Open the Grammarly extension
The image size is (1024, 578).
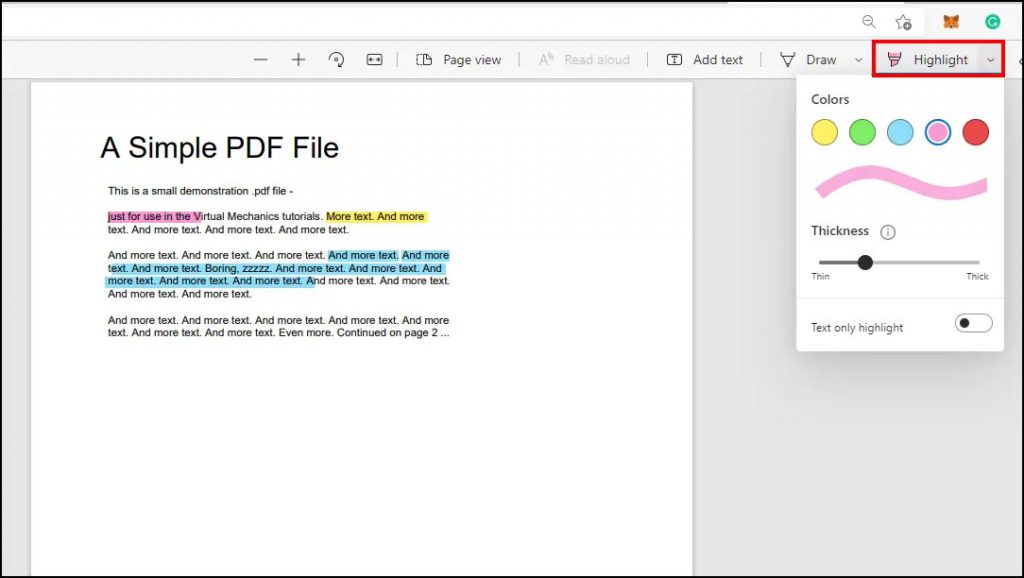992,20
